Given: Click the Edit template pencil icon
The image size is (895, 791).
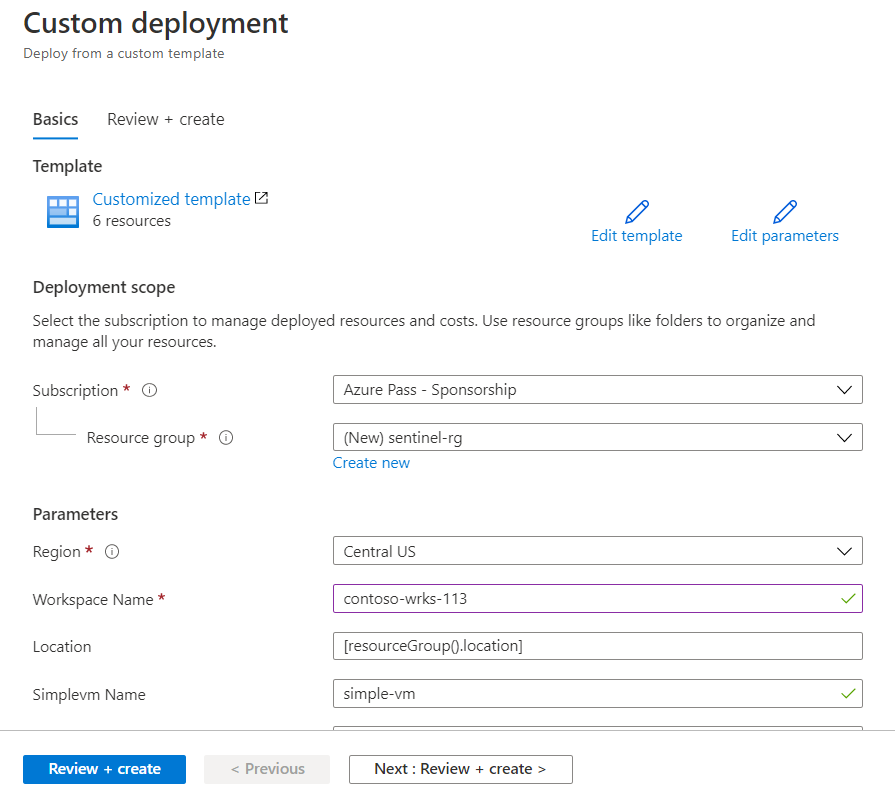Looking at the screenshot, I should 636,212.
